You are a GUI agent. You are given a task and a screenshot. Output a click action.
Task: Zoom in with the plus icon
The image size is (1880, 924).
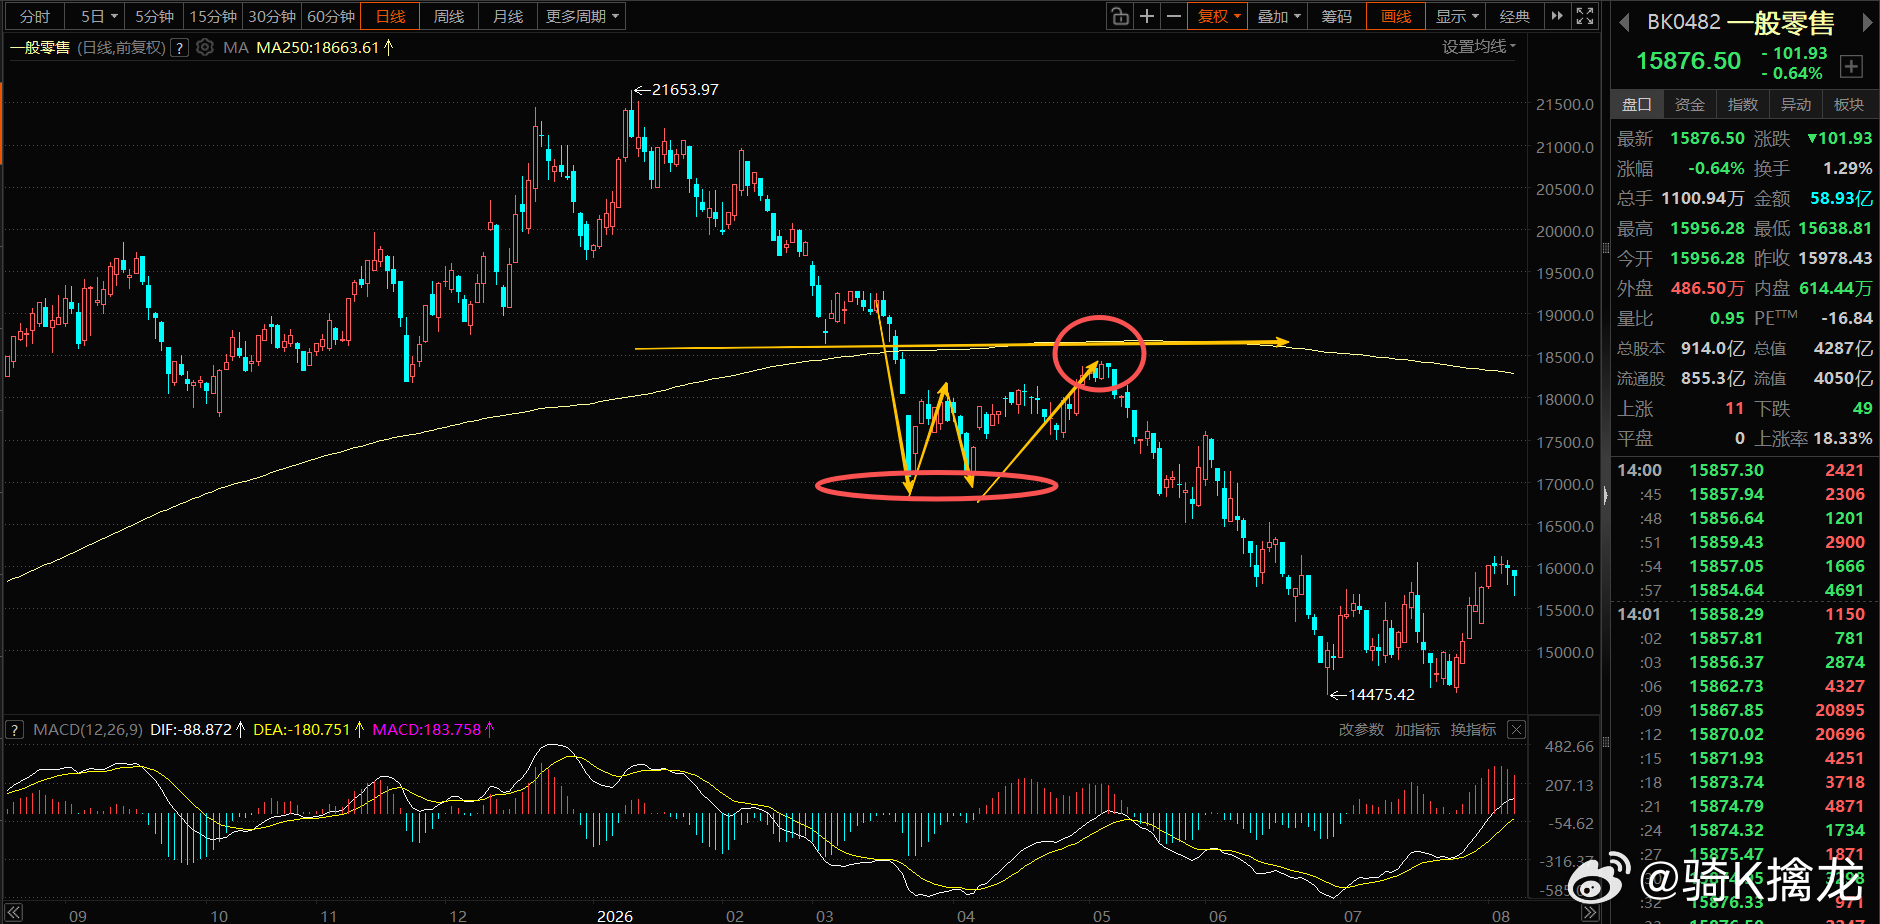[x=1147, y=16]
